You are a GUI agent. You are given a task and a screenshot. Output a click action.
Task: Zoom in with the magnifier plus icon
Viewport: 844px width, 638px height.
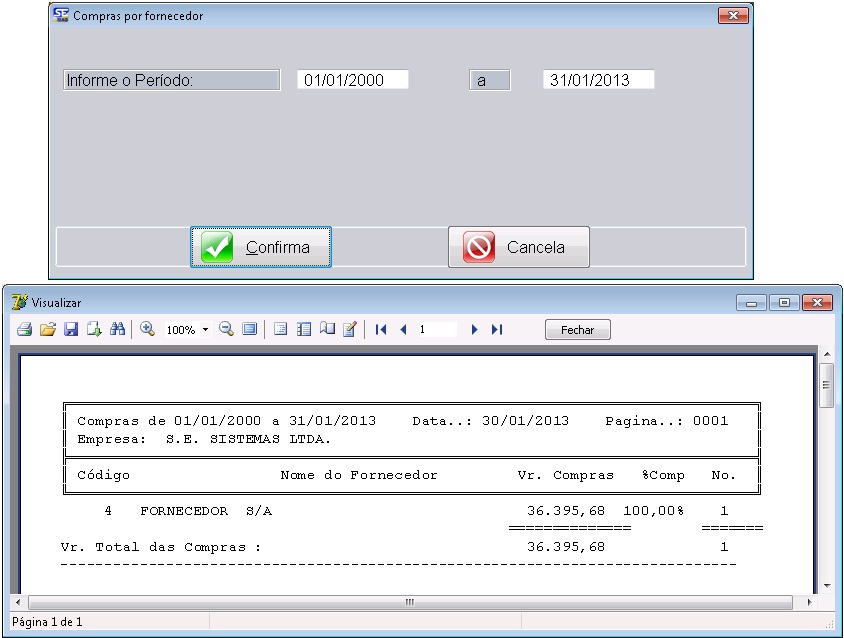147,329
